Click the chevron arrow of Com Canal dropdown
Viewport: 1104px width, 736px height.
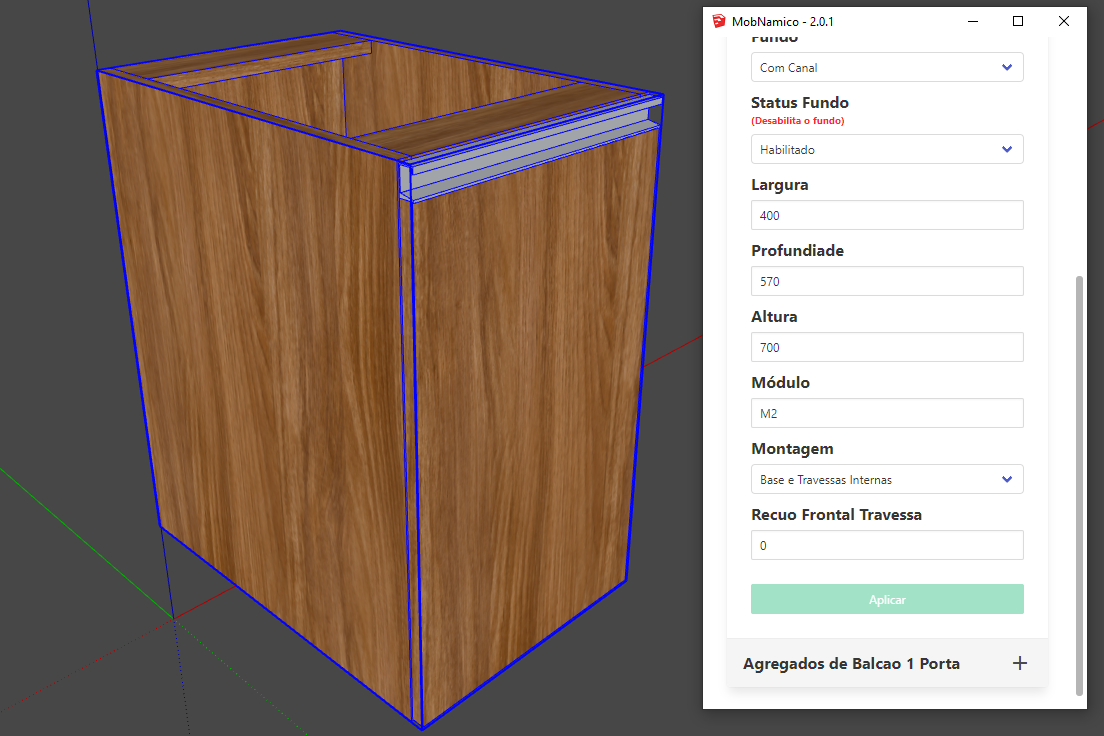click(x=1006, y=68)
